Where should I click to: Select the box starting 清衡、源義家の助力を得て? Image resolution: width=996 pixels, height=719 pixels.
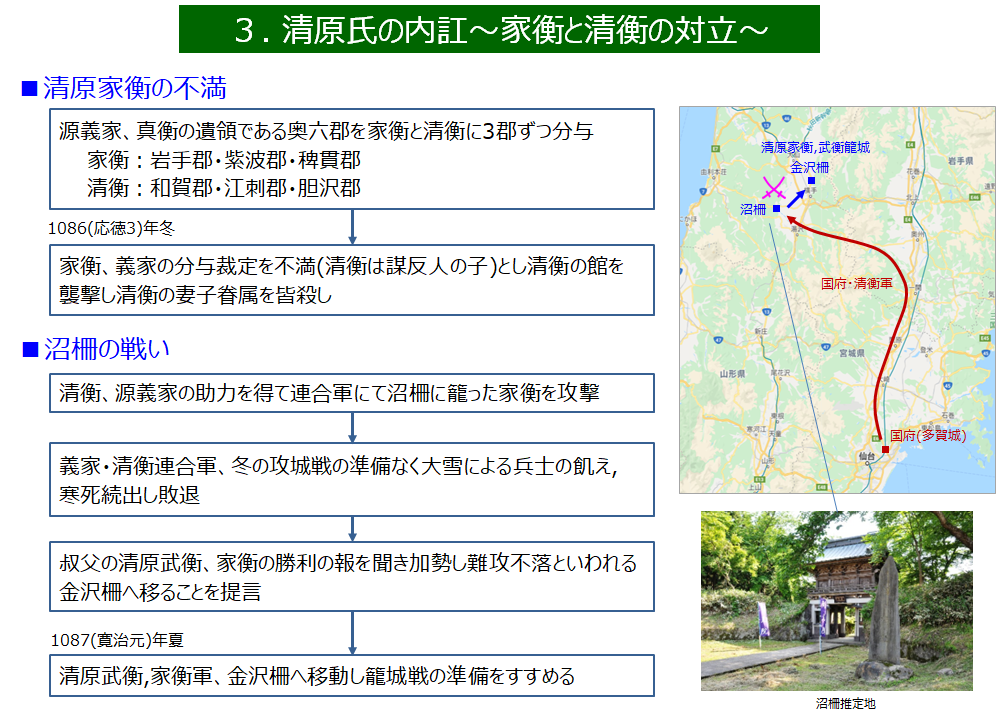click(x=352, y=393)
